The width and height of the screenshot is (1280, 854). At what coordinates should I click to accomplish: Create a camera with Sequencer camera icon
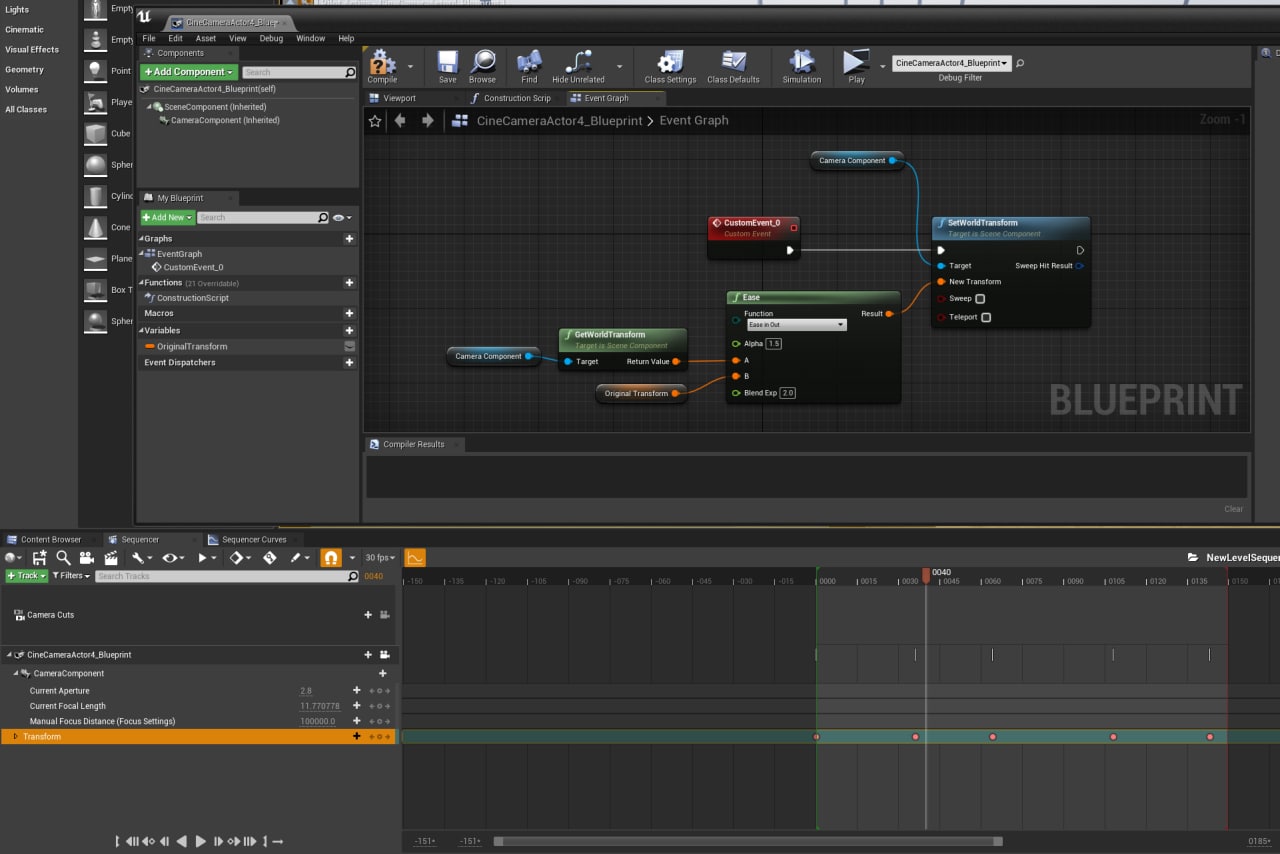coord(87,558)
